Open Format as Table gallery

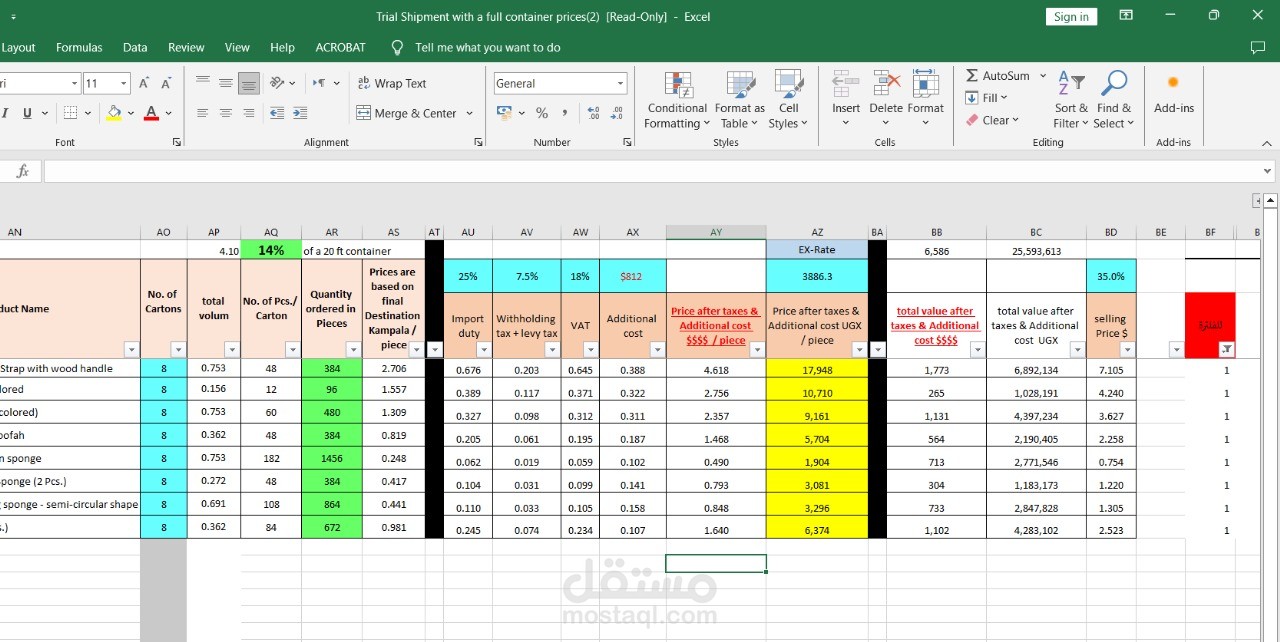pos(739,100)
